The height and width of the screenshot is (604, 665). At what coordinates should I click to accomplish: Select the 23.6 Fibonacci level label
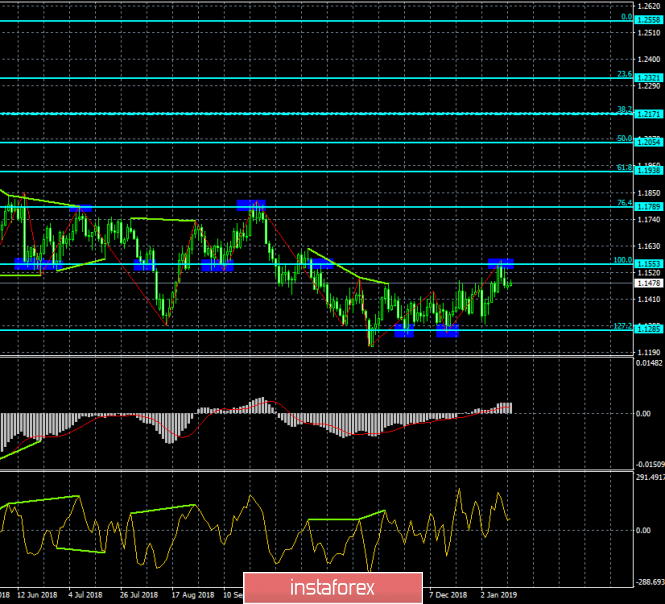pyautogui.click(x=622, y=74)
